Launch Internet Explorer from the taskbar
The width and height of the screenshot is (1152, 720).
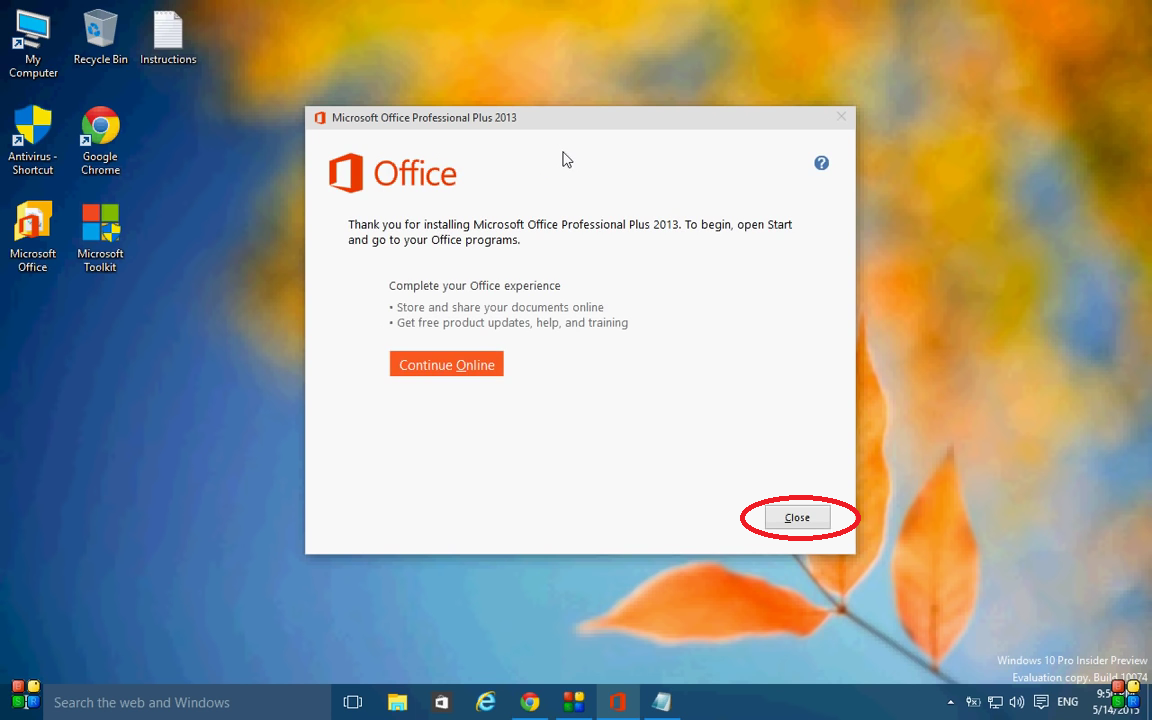(x=485, y=702)
